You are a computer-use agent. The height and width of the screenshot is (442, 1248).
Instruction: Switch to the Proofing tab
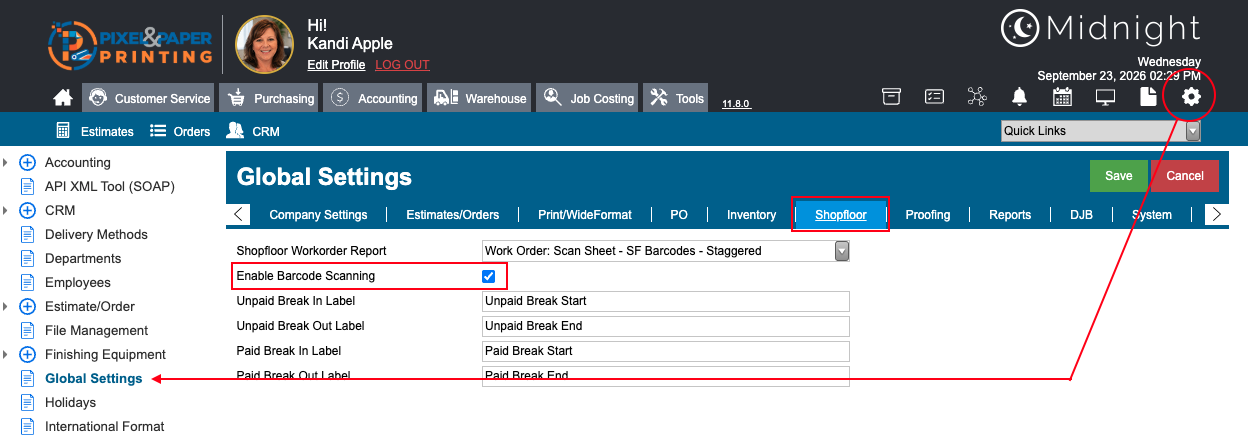click(x=927, y=215)
